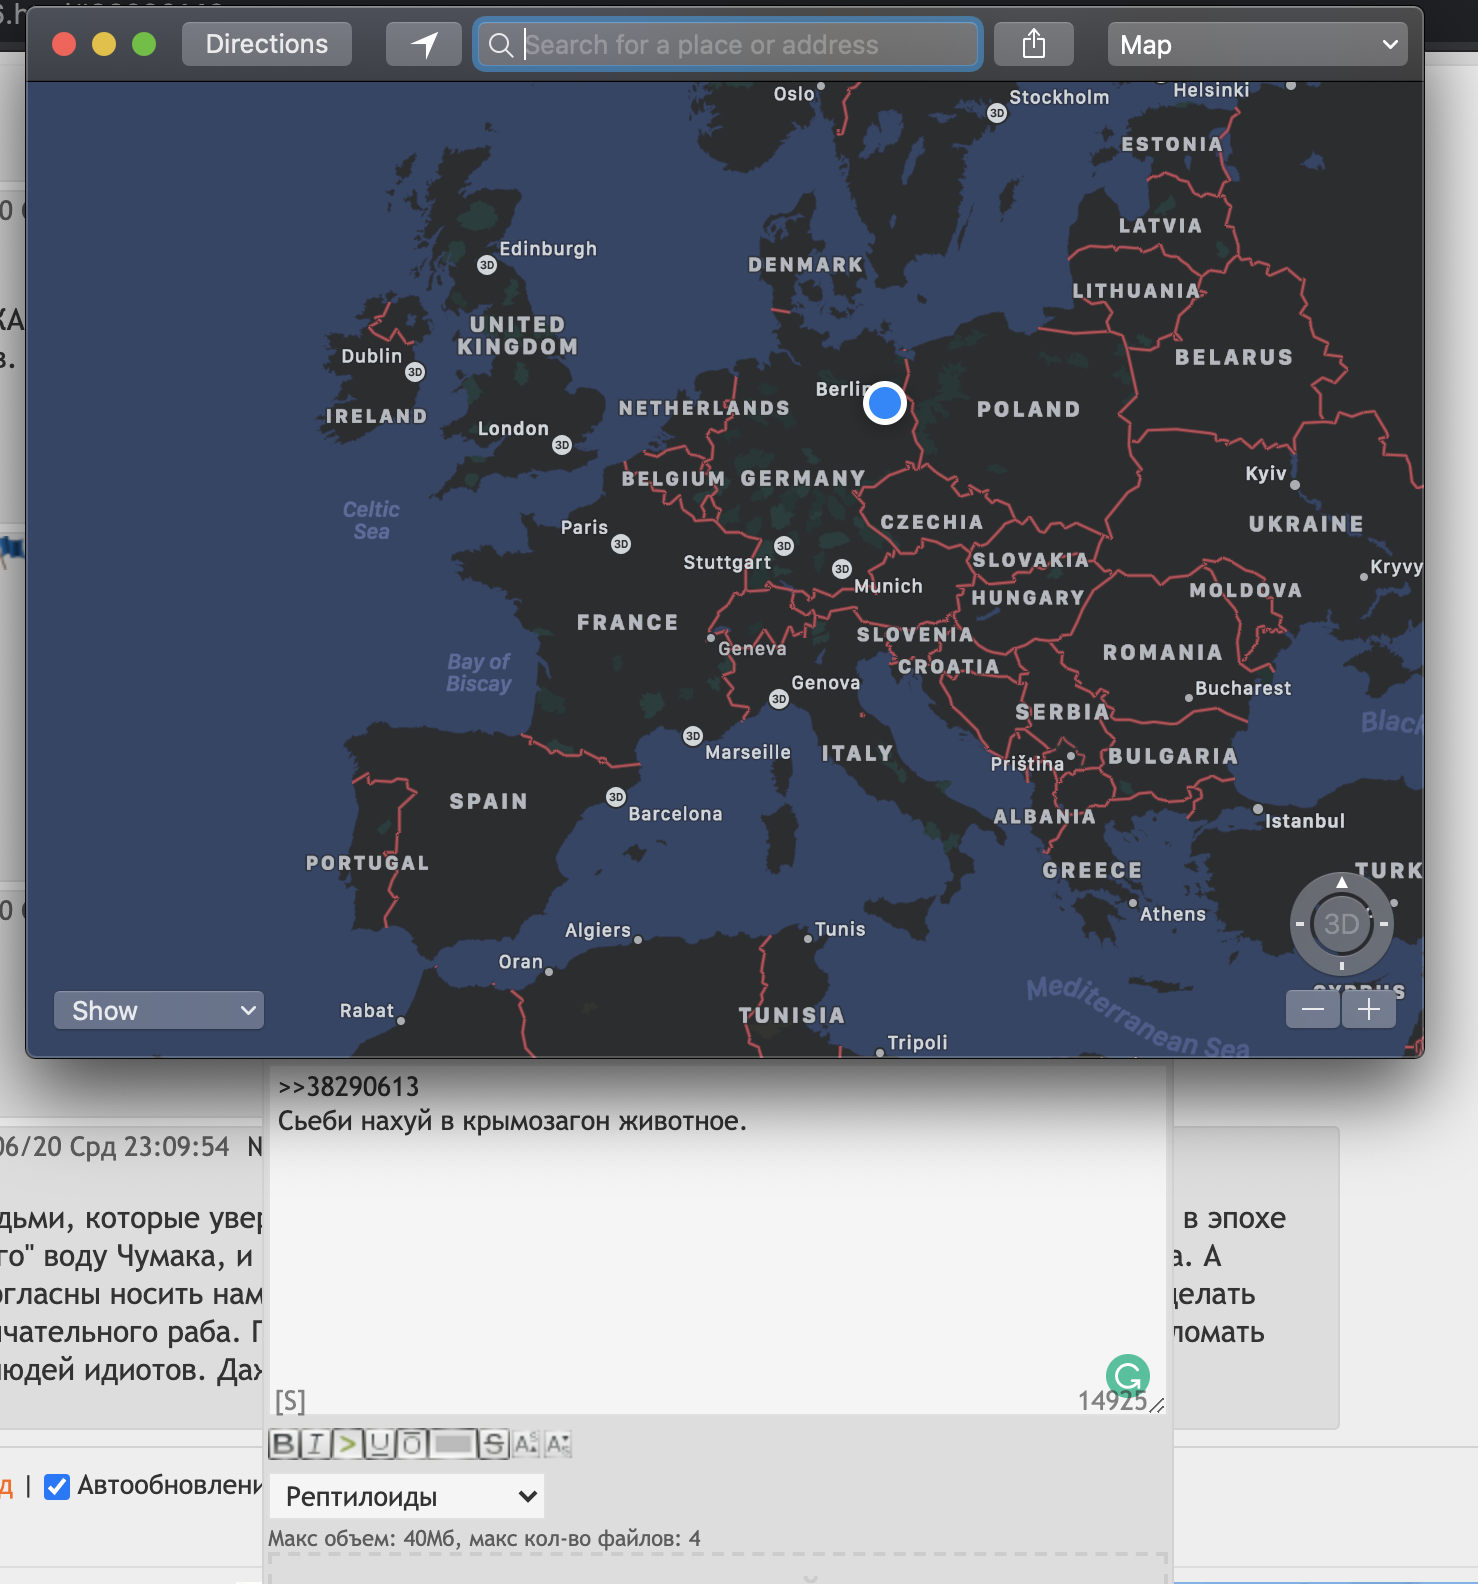Click the GERMANY country label

coord(803,479)
